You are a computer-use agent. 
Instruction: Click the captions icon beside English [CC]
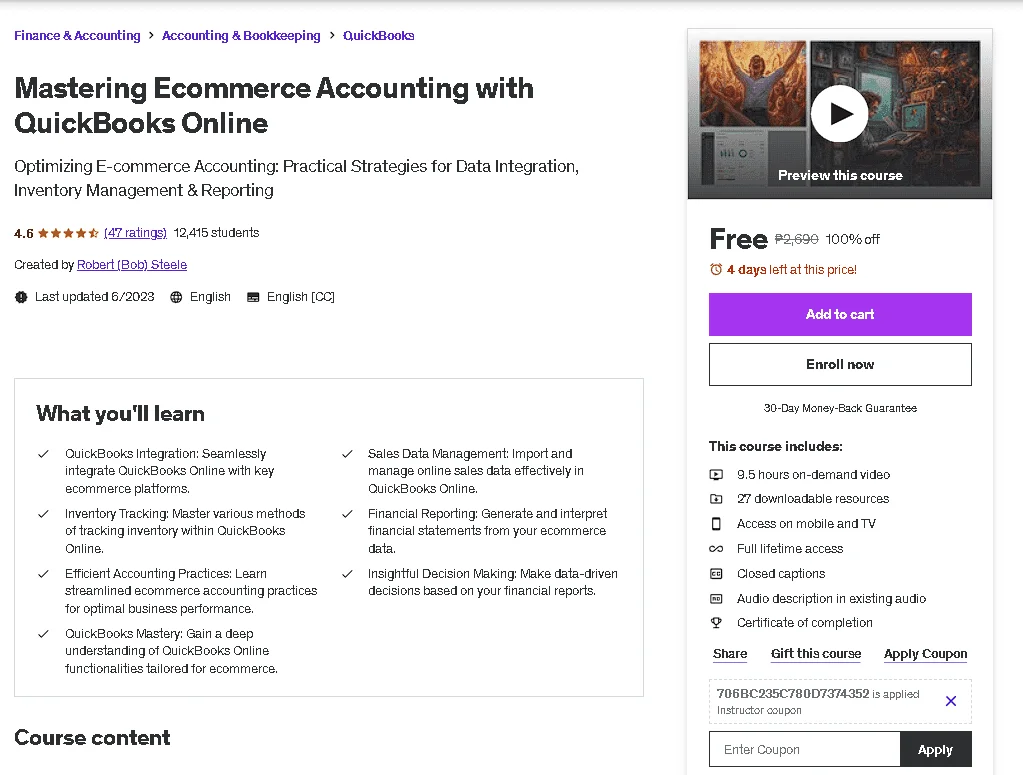pyautogui.click(x=253, y=297)
